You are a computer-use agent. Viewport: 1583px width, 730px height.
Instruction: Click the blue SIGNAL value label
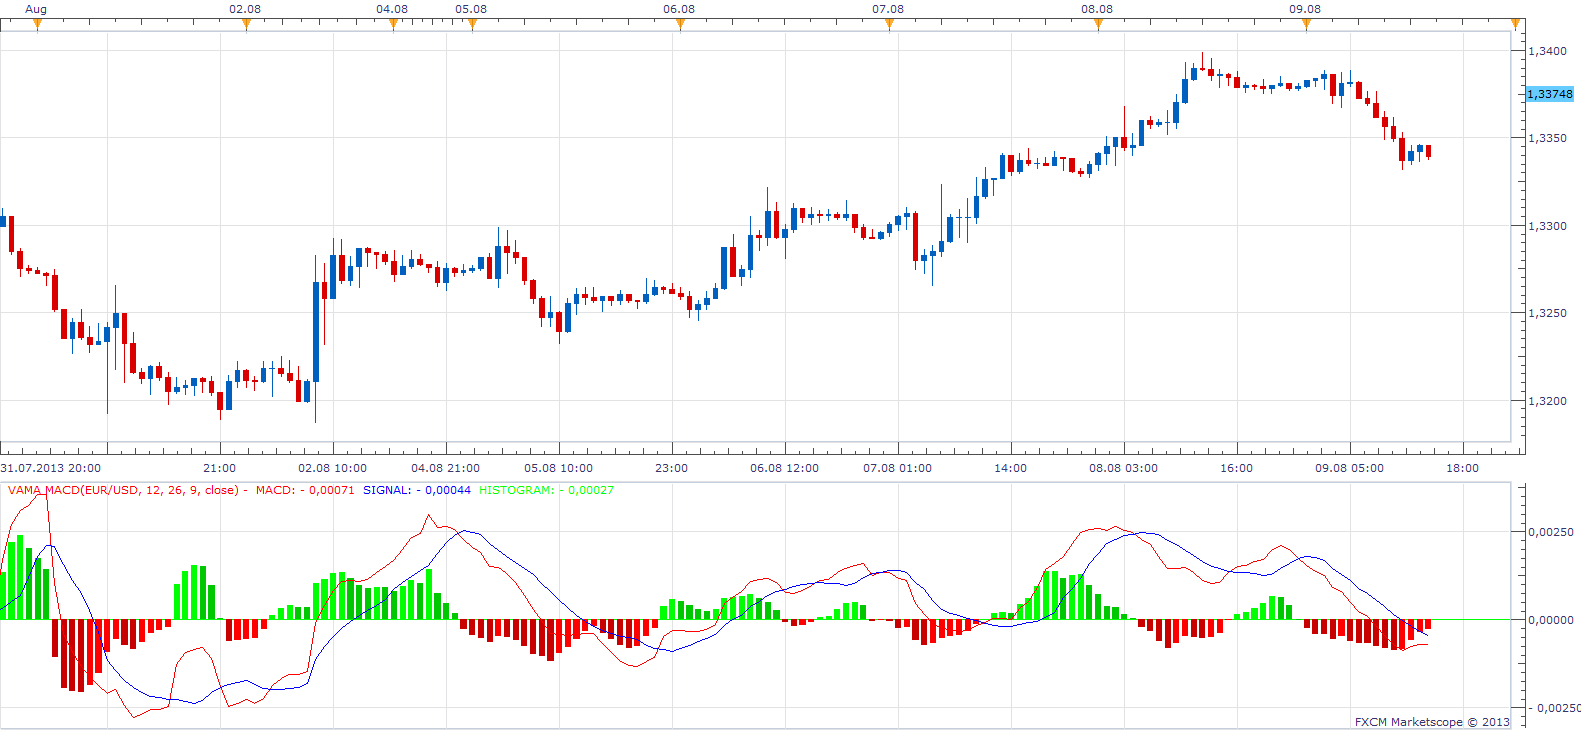tap(417, 490)
